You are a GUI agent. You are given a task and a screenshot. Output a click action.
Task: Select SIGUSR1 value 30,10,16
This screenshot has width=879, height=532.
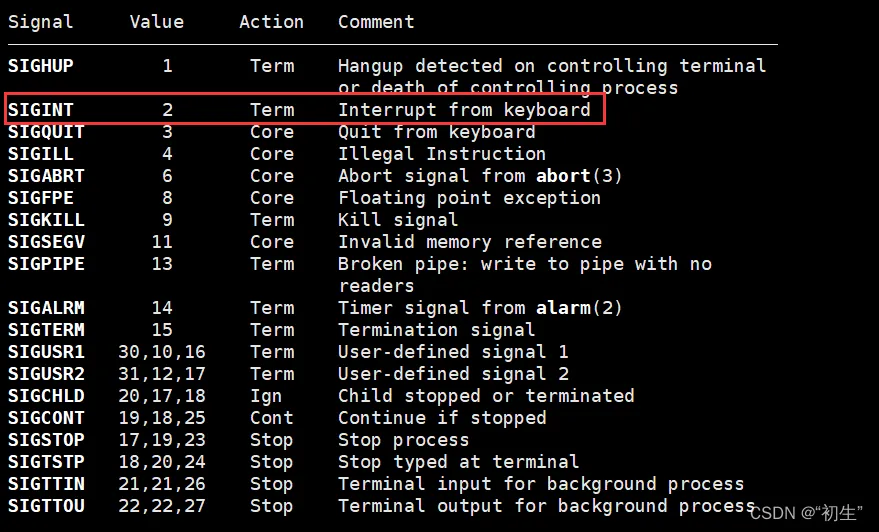[x=167, y=352]
